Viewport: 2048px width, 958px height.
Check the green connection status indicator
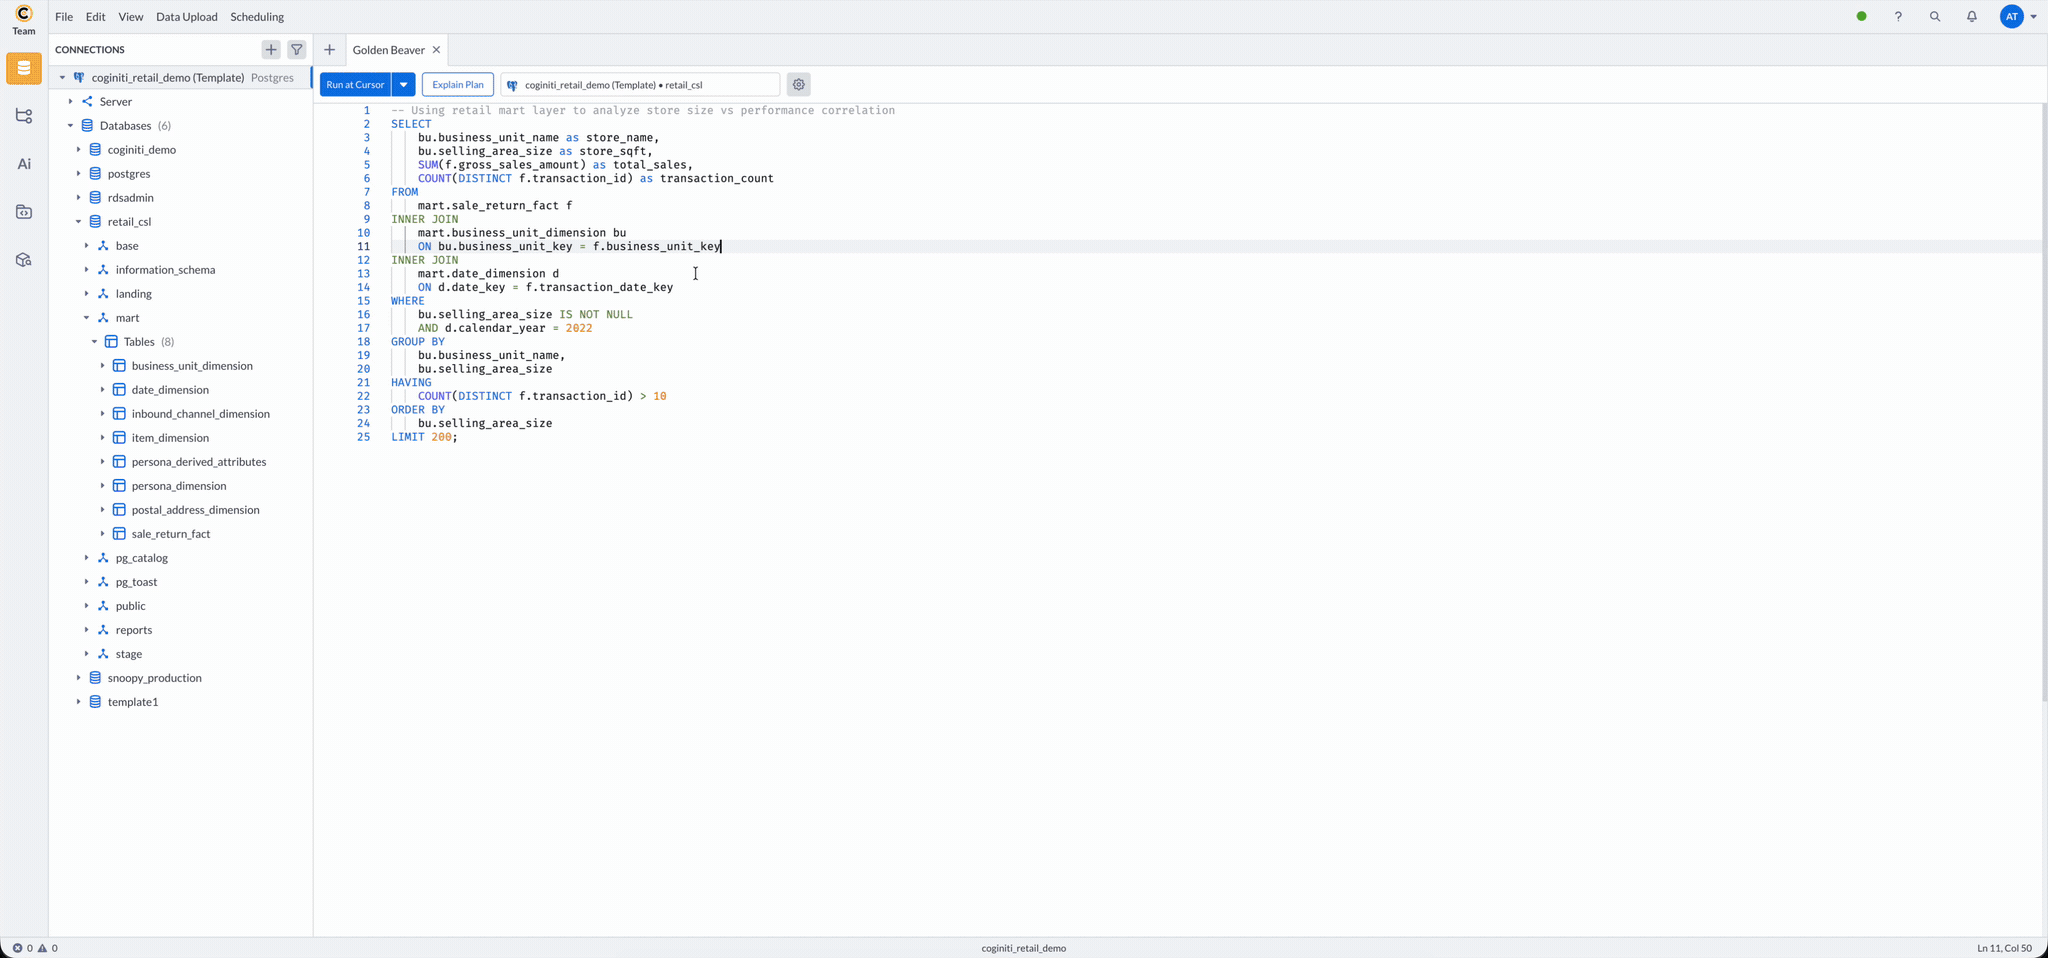pyautogui.click(x=1861, y=16)
